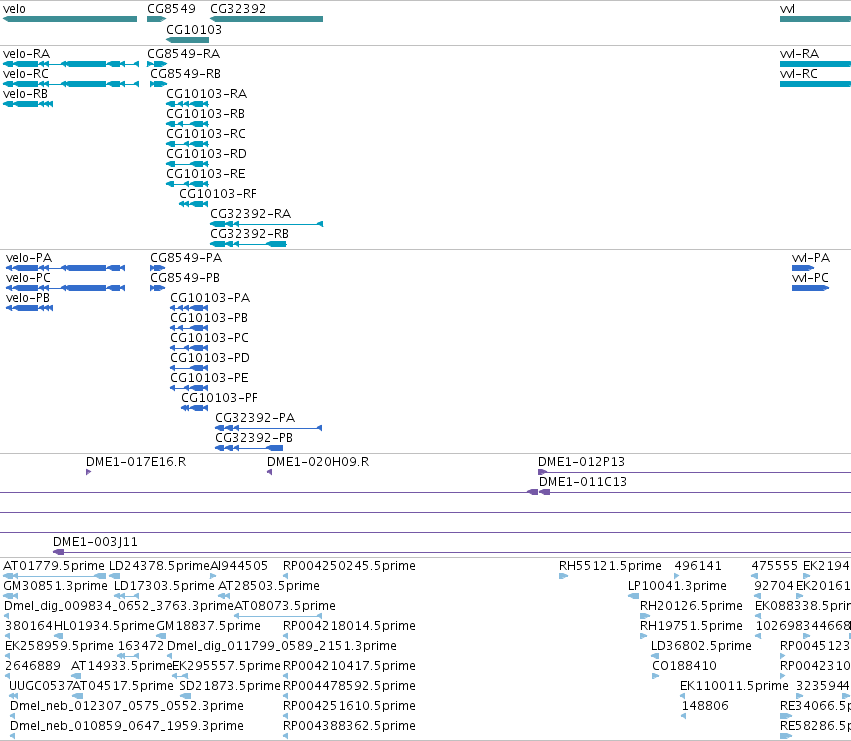The height and width of the screenshot is (741, 851).
Task: Click the DME1-003J11 clone label
Action: pyautogui.click(x=96, y=542)
